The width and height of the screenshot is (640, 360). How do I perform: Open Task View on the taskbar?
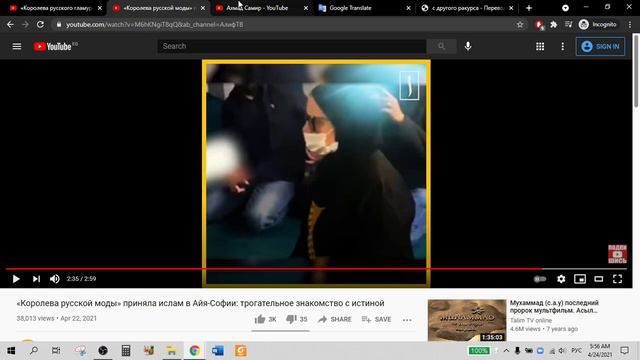[56, 351]
